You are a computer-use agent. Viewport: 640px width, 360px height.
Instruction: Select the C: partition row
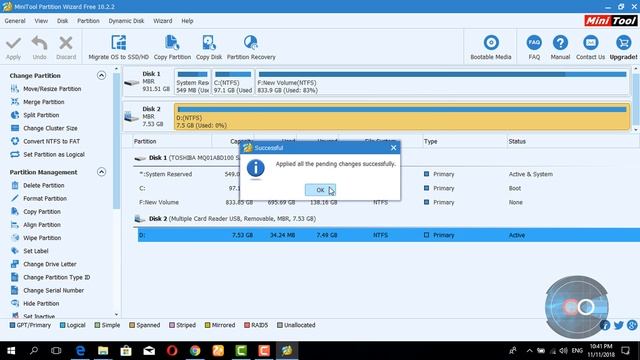(x=389, y=188)
